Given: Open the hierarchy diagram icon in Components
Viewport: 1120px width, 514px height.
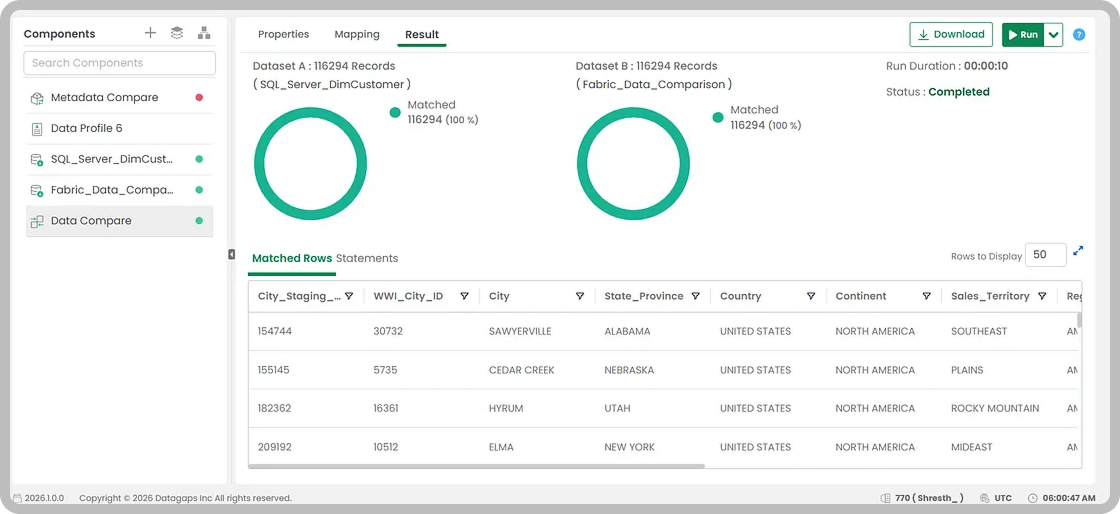Looking at the screenshot, I should [x=204, y=33].
